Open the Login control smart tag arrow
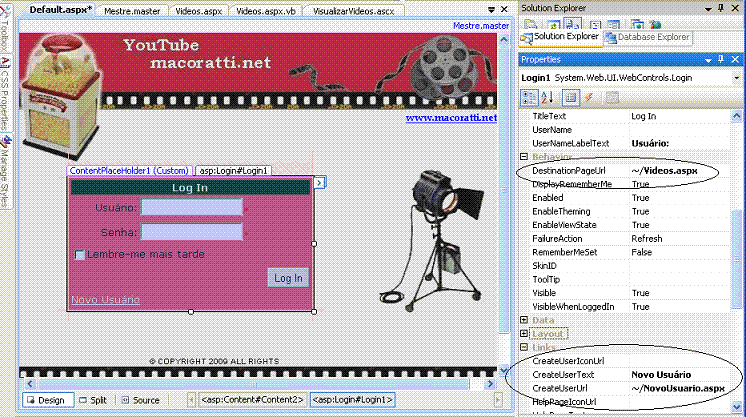The image size is (746, 417). pyautogui.click(x=319, y=182)
